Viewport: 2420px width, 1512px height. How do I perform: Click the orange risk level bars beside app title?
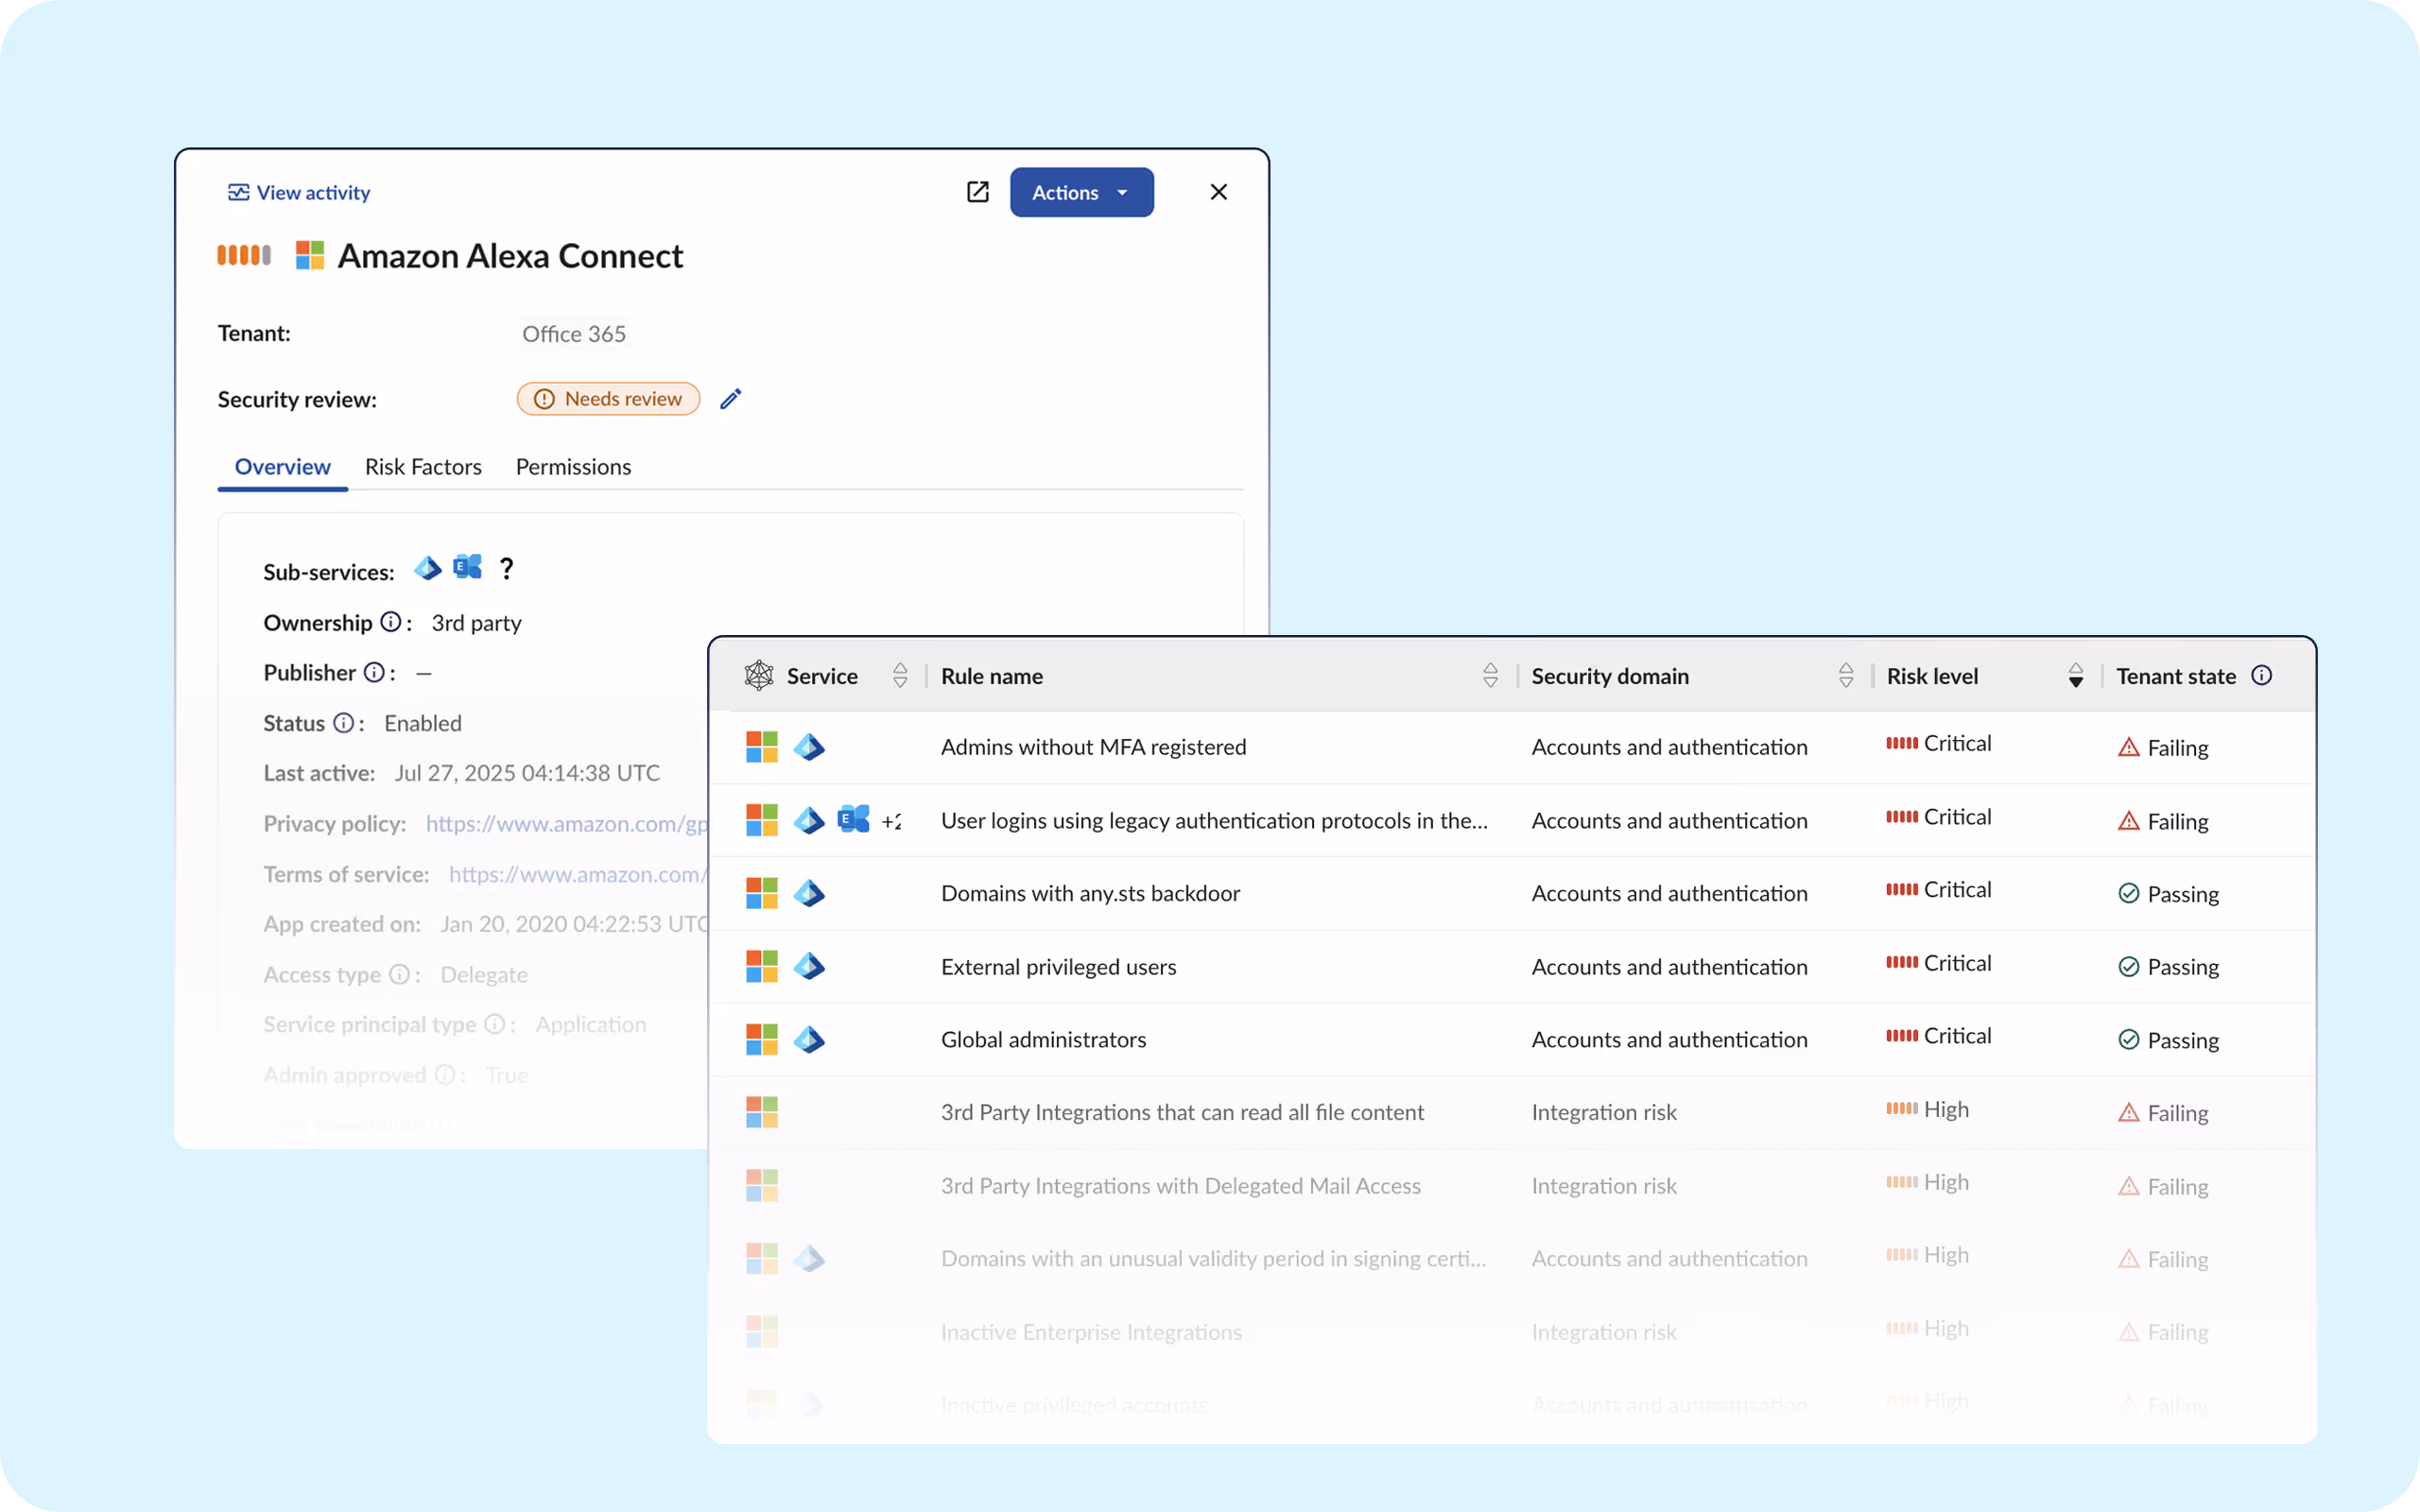tap(244, 255)
